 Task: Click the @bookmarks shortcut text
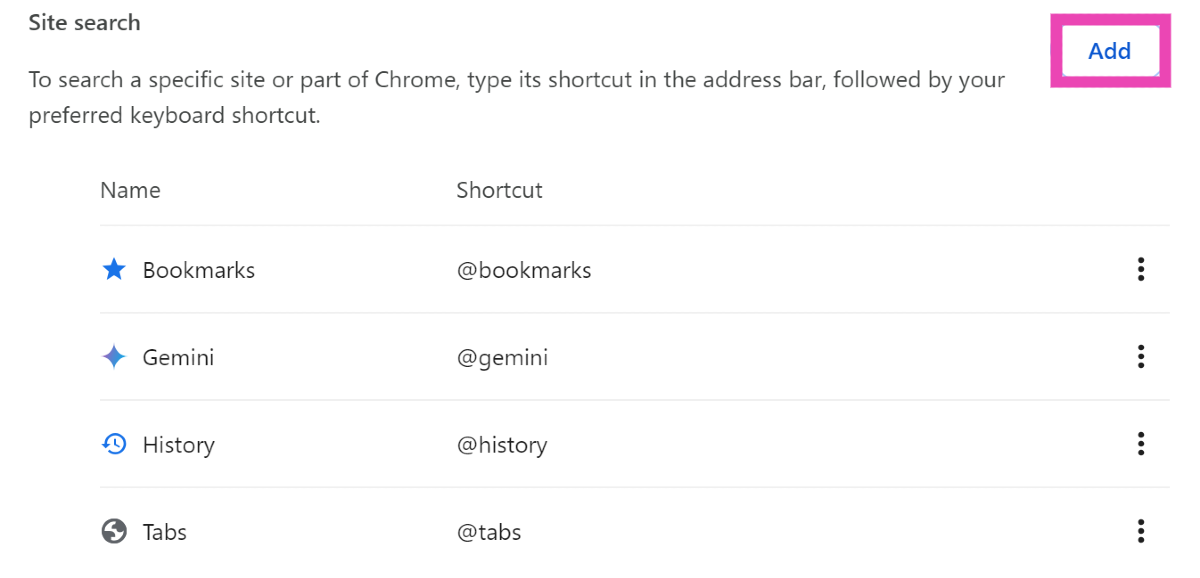click(x=524, y=270)
